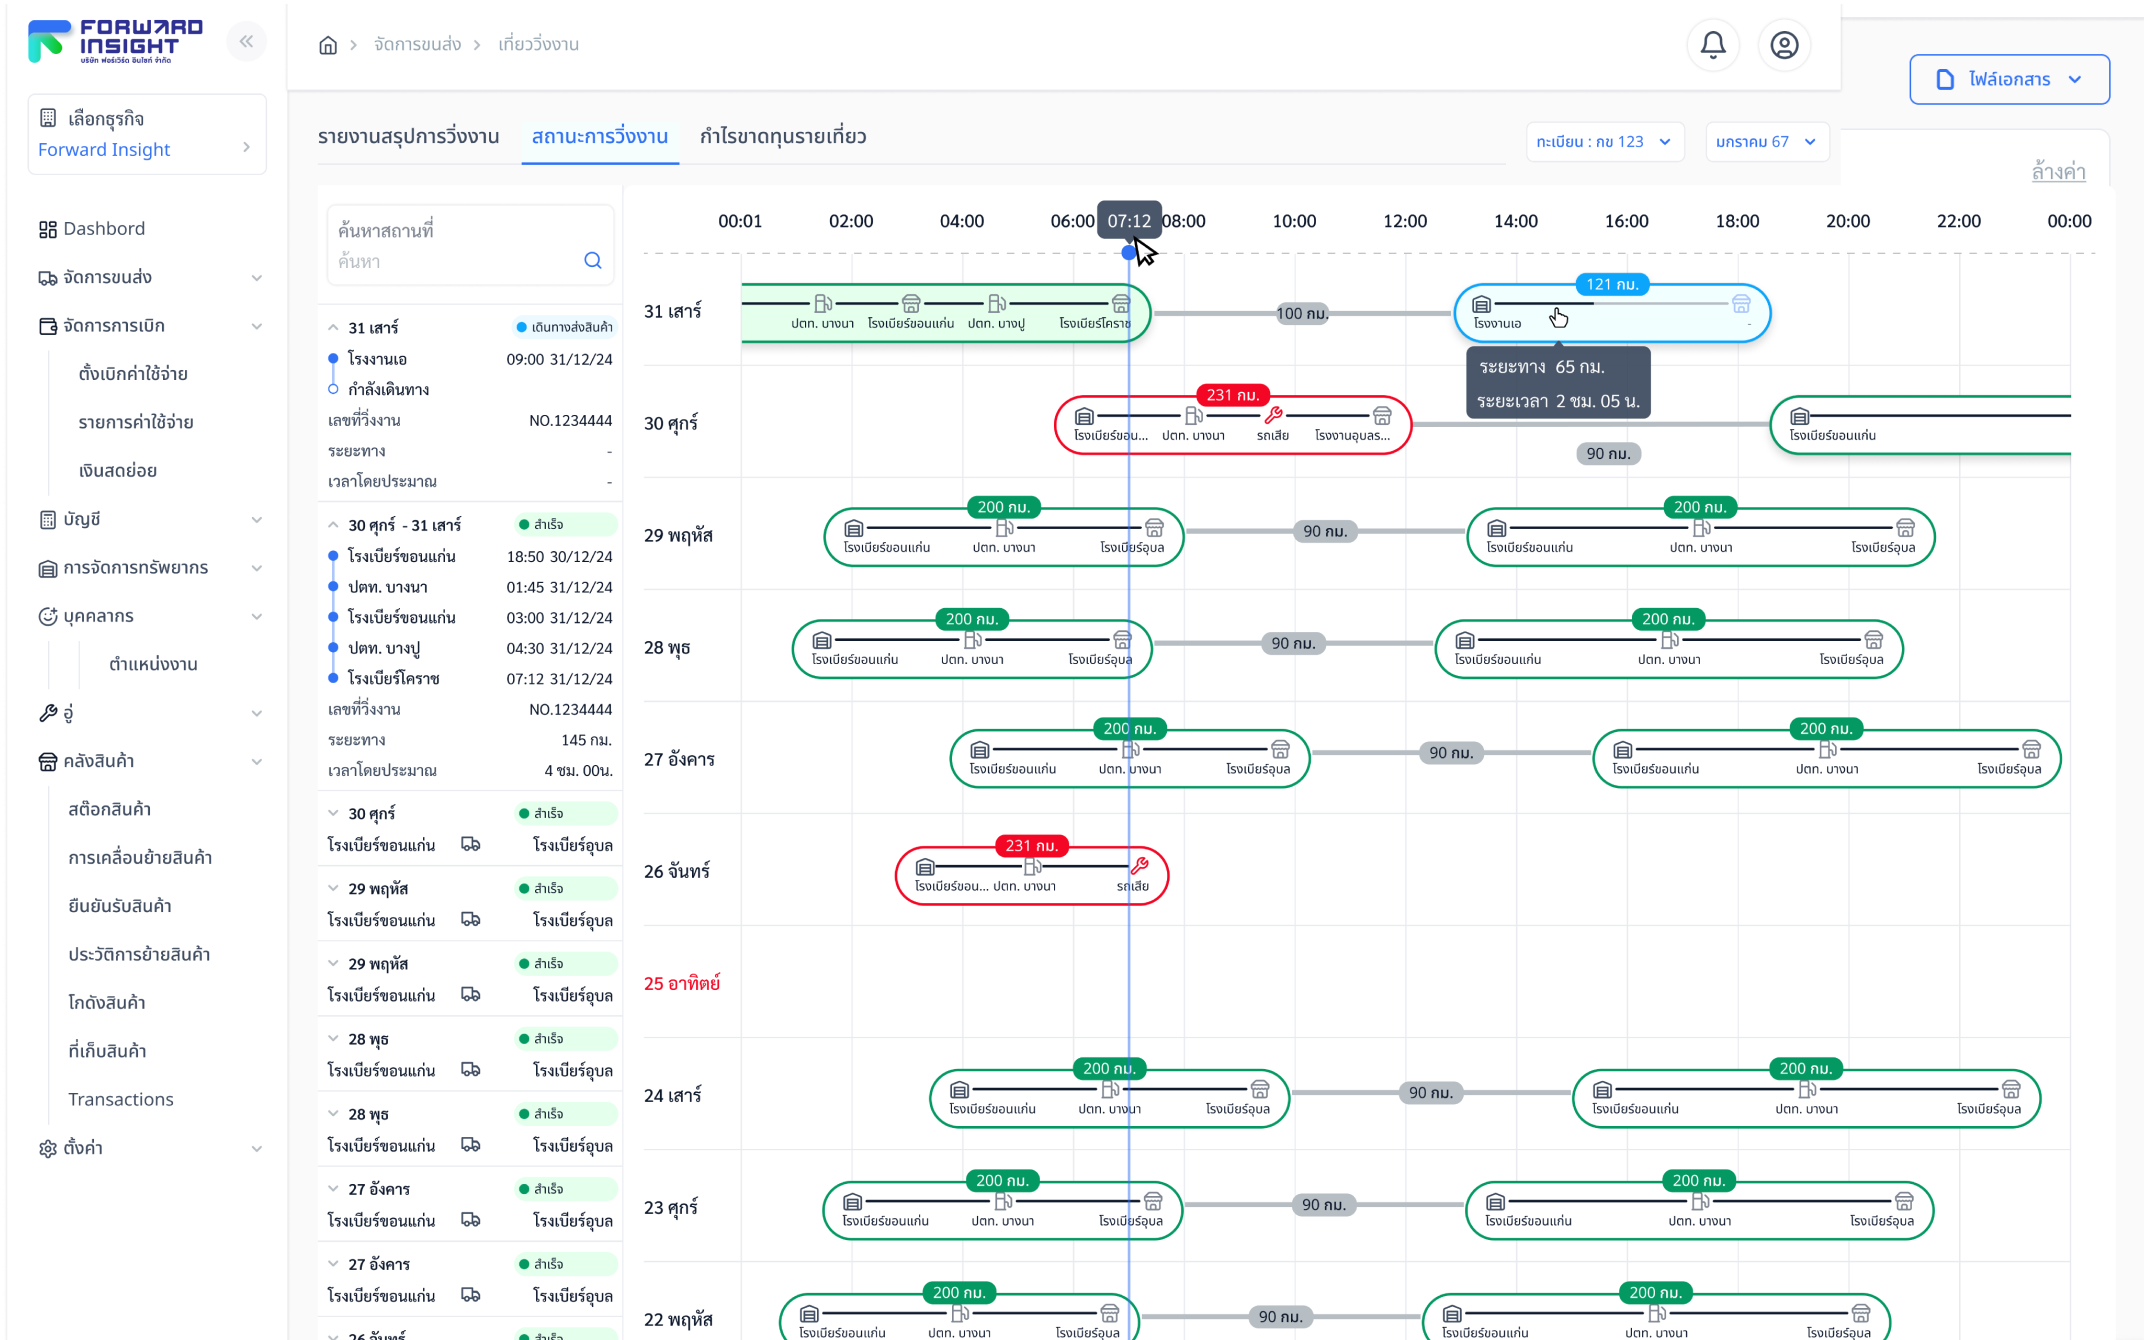
Task: Click the truck icon in 30 ศุกร์ list row
Action: [x=471, y=845]
